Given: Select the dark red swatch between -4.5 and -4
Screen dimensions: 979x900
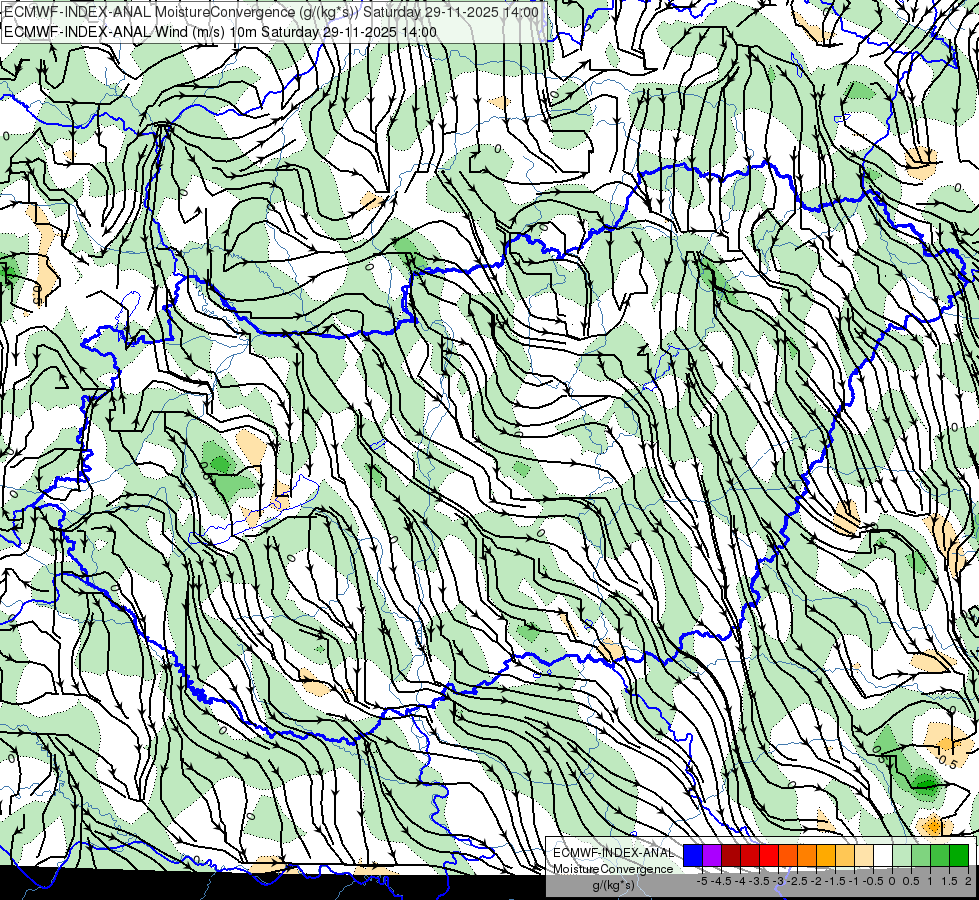Looking at the screenshot, I should pos(731,856).
